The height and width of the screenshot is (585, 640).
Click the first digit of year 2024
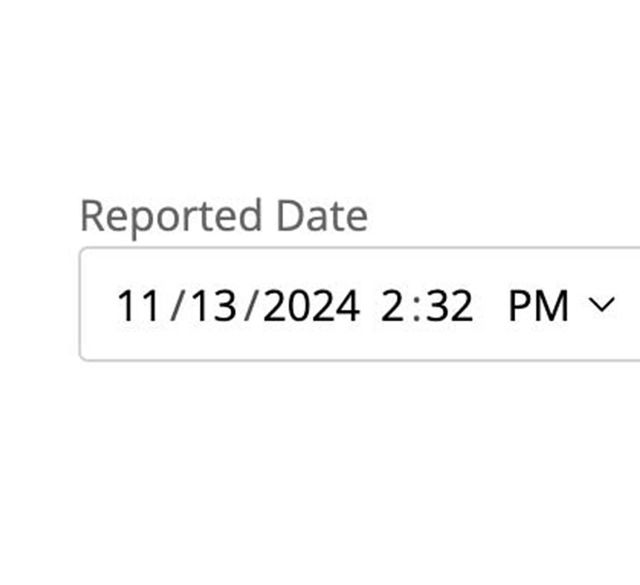277,305
